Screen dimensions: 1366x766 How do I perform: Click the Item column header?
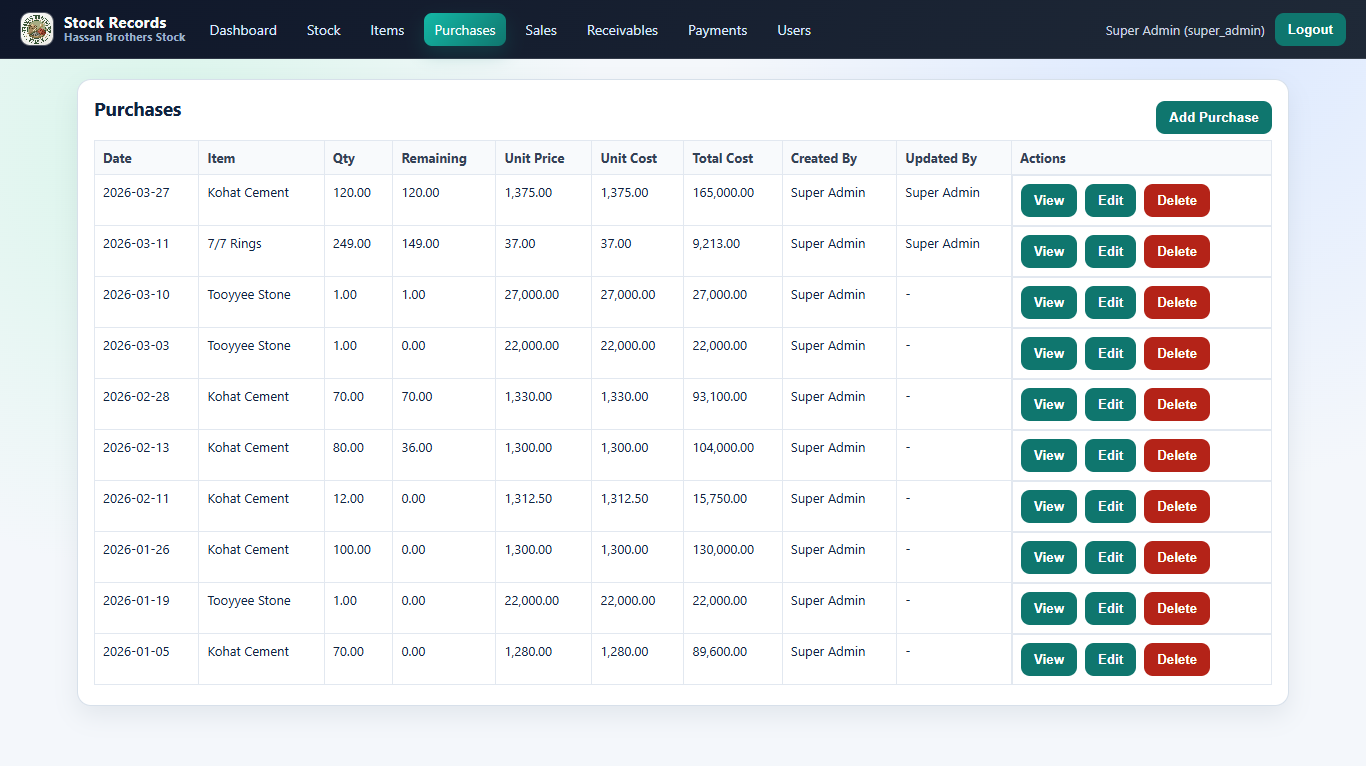(x=261, y=158)
